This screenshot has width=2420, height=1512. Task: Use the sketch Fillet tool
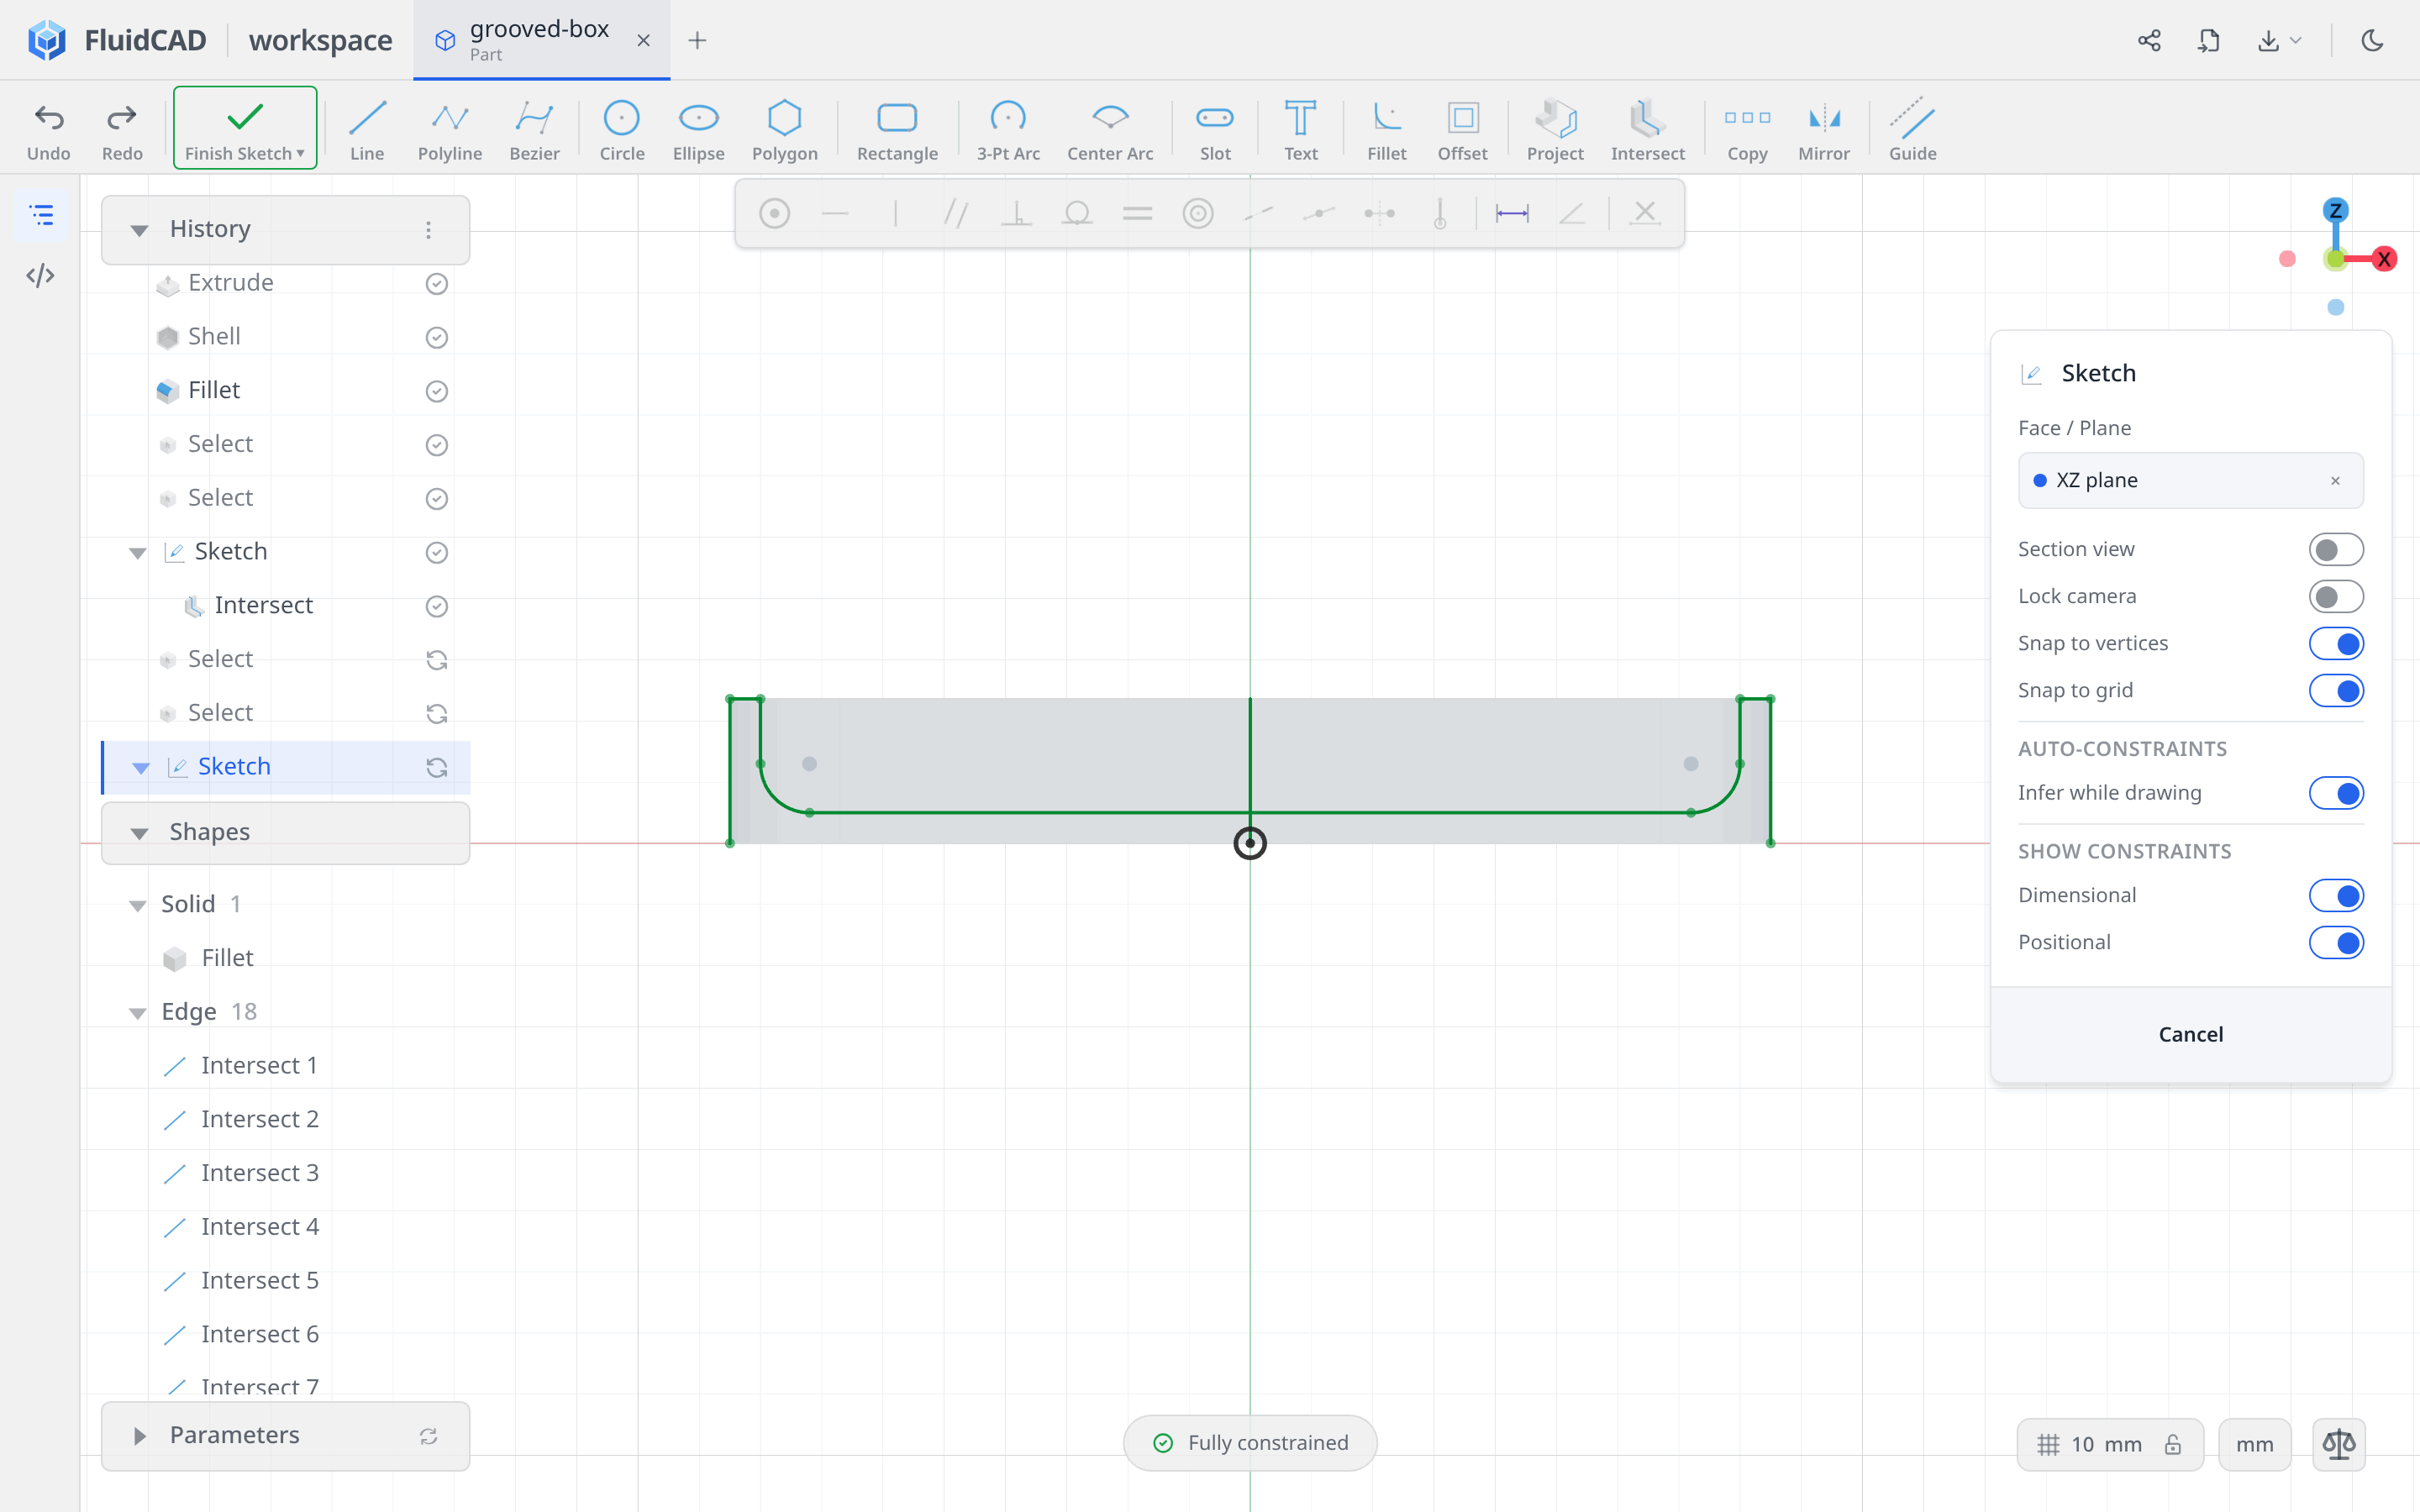click(x=1386, y=130)
